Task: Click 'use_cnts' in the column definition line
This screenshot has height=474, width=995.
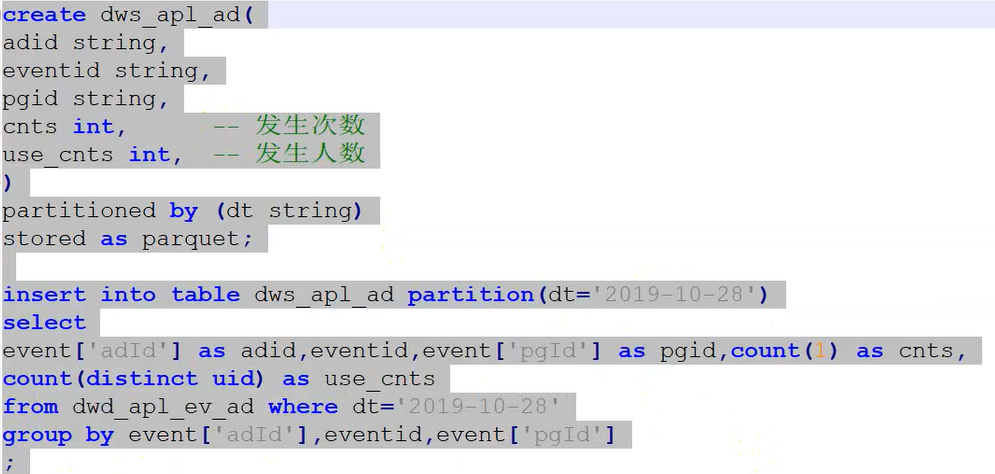Action: [x=58, y=155]
